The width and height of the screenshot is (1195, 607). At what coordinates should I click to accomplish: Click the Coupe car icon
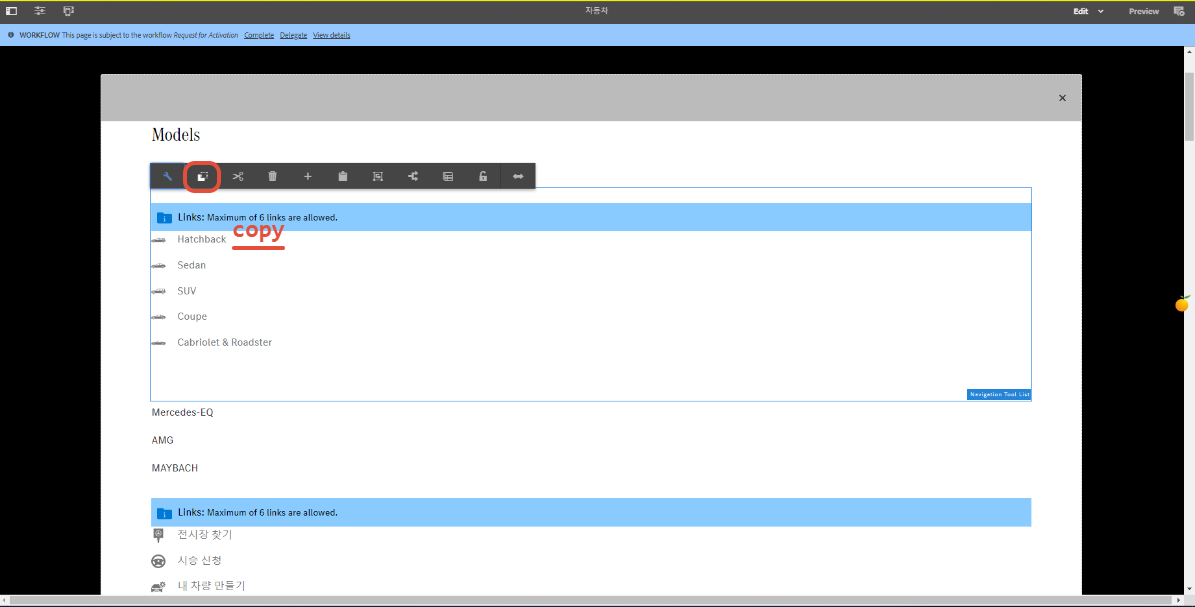click(x=159, y=316)
